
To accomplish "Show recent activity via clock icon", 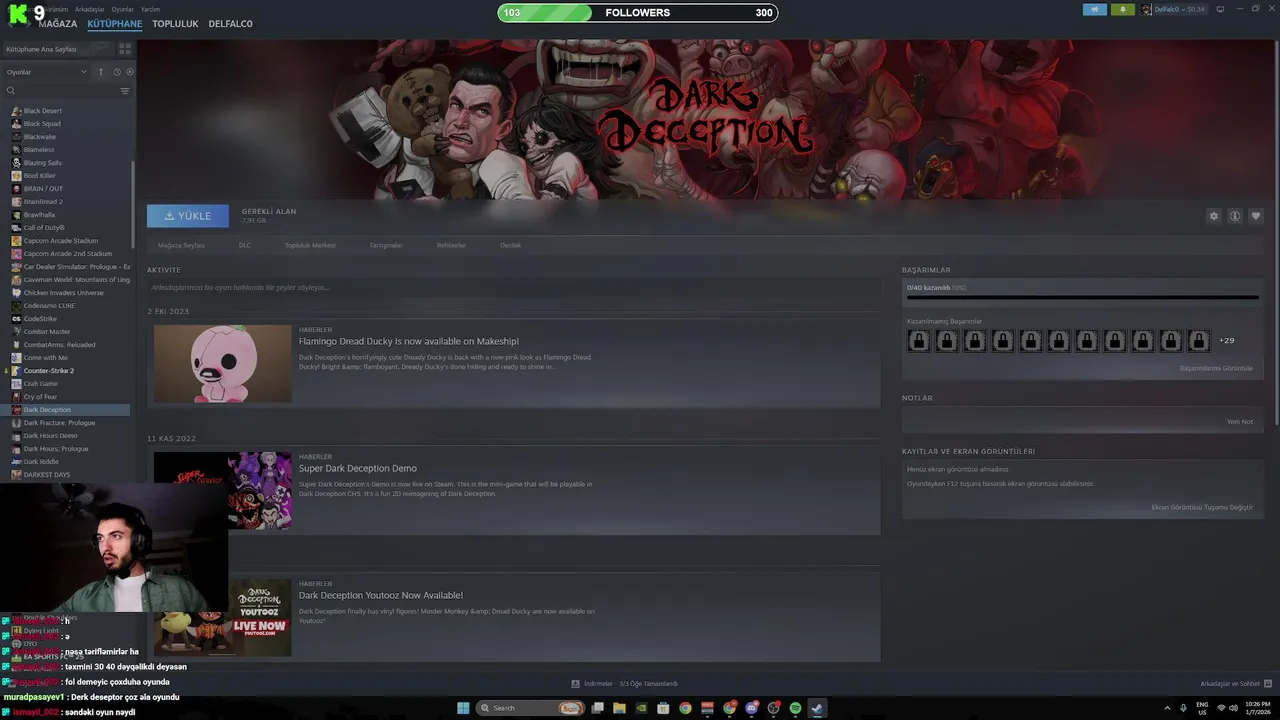I will pyautogui.click(x=117, y=72).
